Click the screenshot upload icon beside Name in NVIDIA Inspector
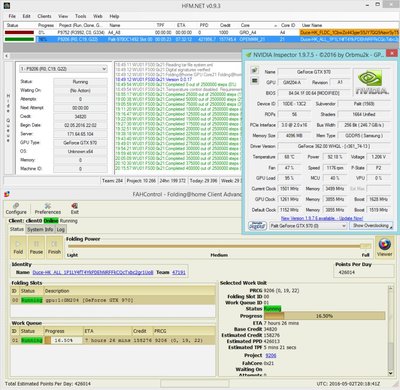400x390 pixels. (255, 70)
